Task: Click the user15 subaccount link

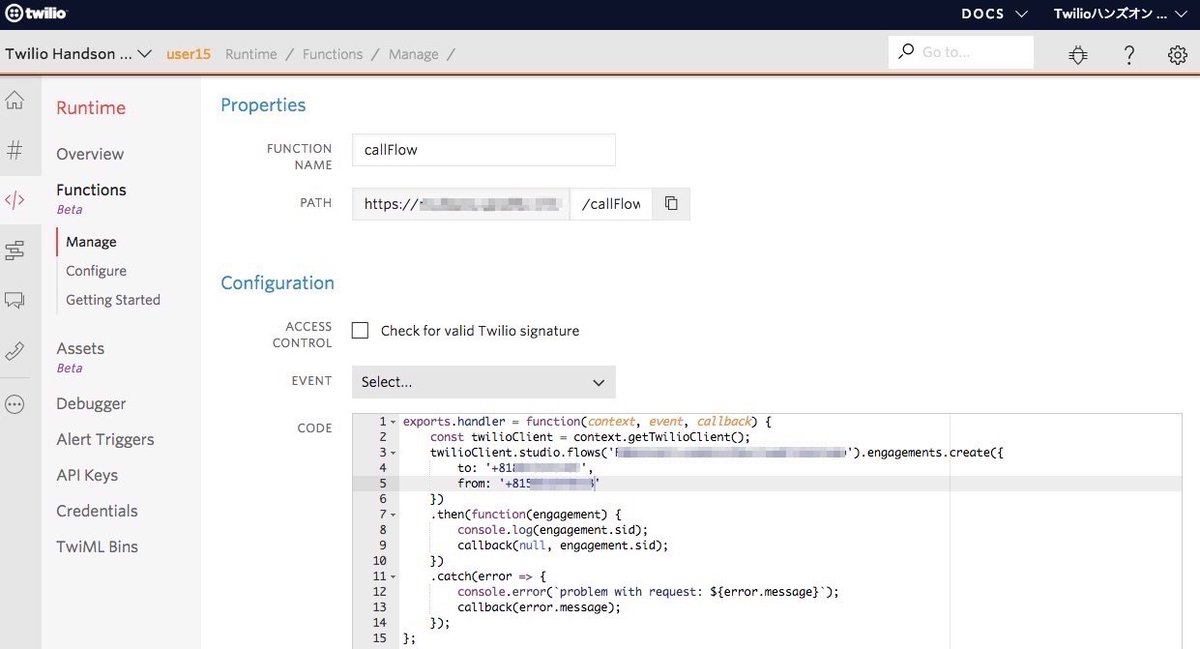Action: point(189,54)
